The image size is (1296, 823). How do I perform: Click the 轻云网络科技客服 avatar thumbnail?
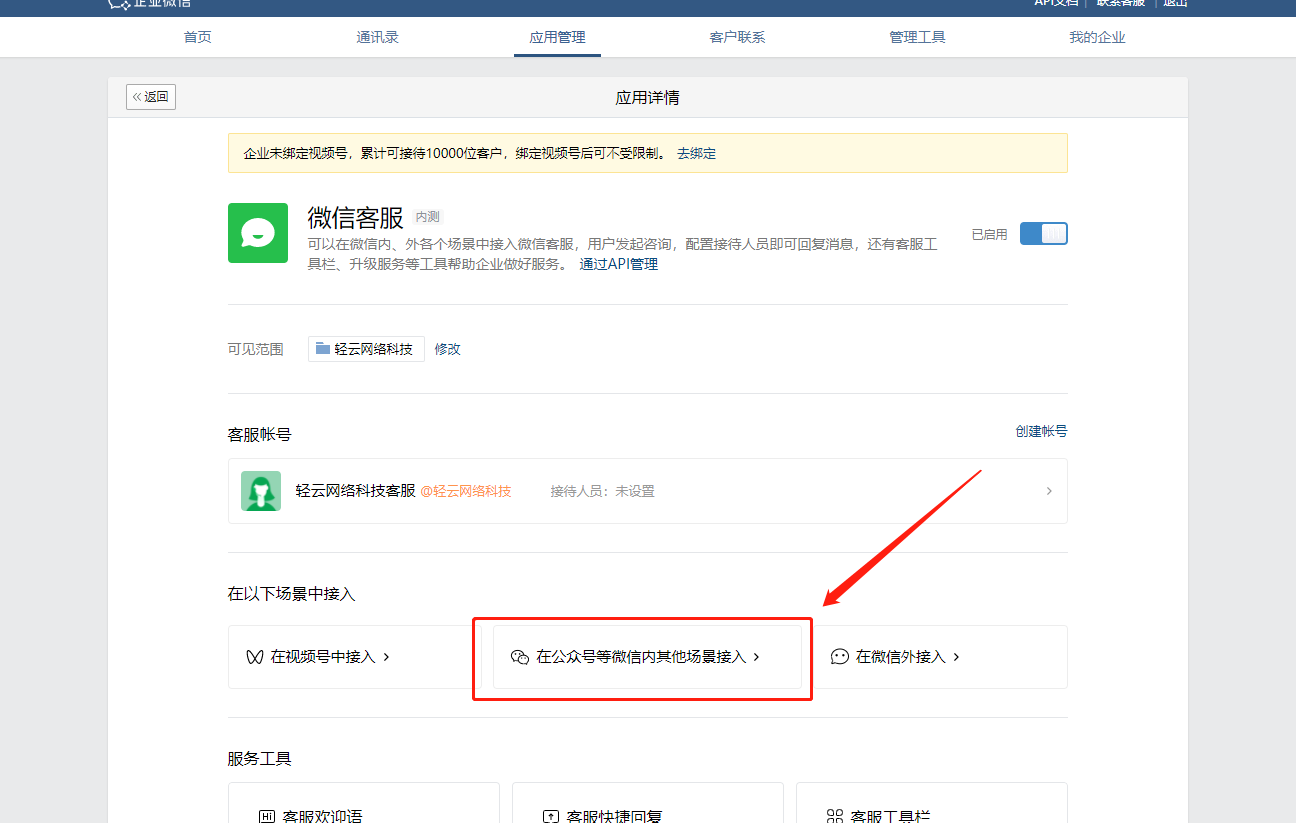pos(261,491)
